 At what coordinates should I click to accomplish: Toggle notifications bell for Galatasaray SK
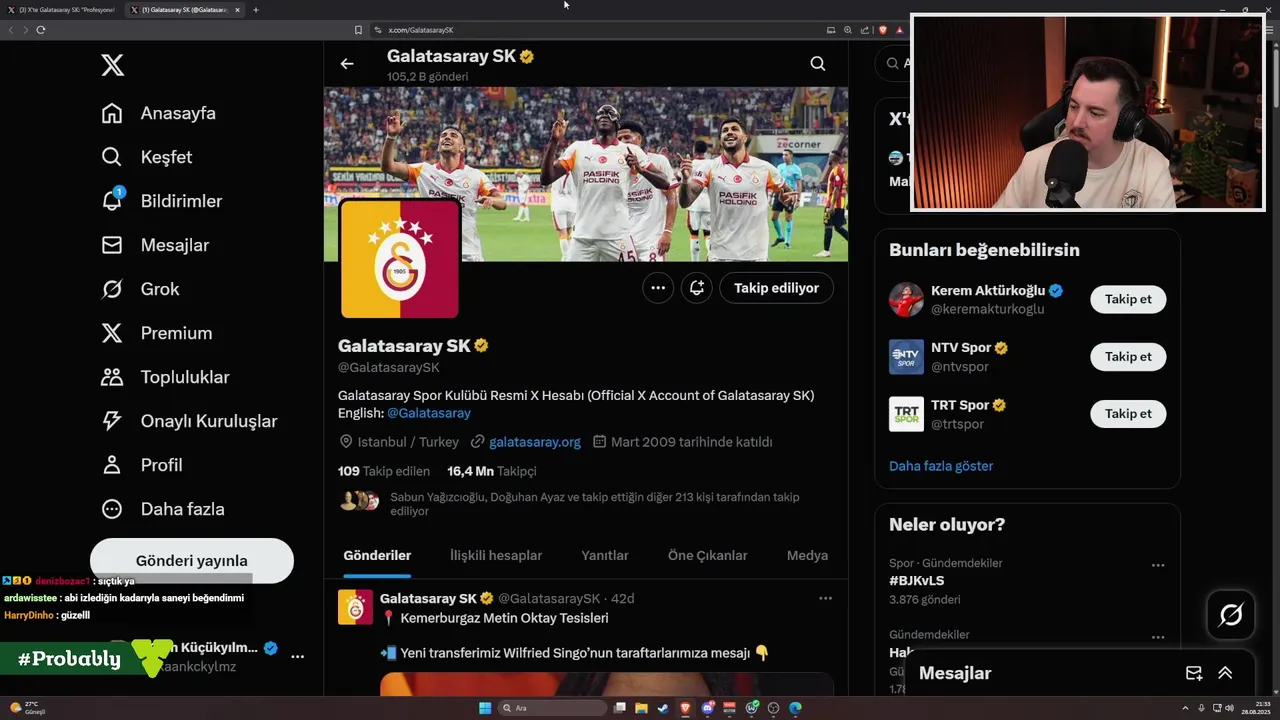697,288
